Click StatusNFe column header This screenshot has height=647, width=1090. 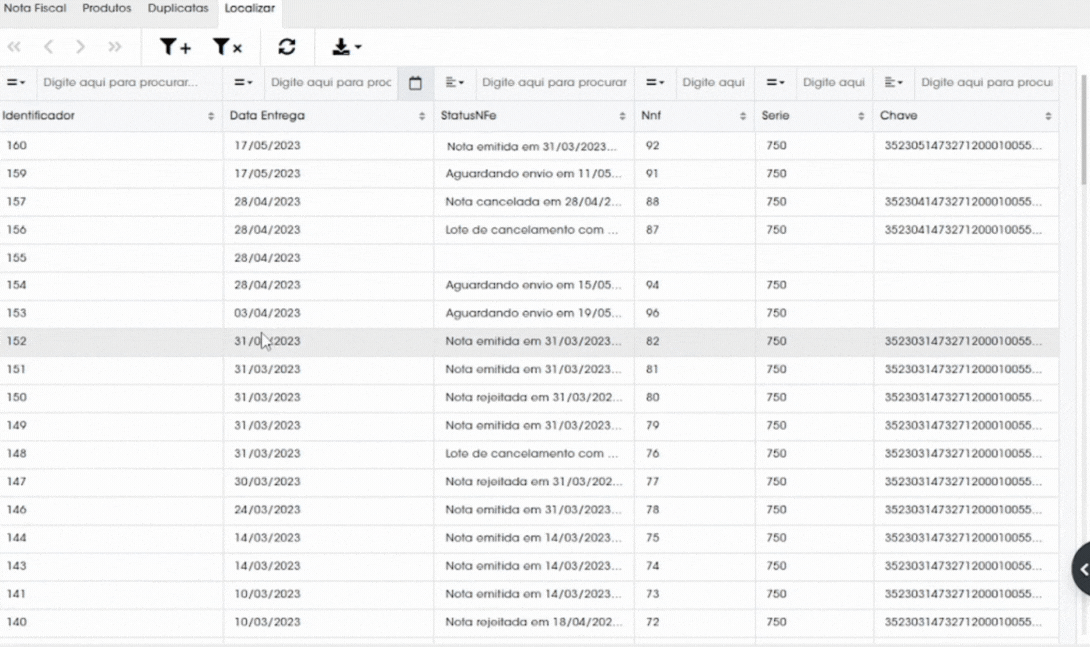[534, 116]
